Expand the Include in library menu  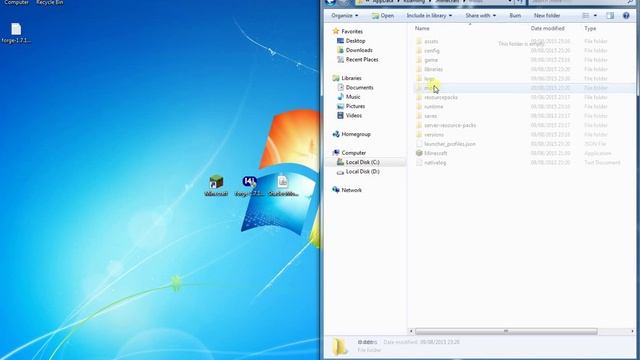click(x=429, y=16)
